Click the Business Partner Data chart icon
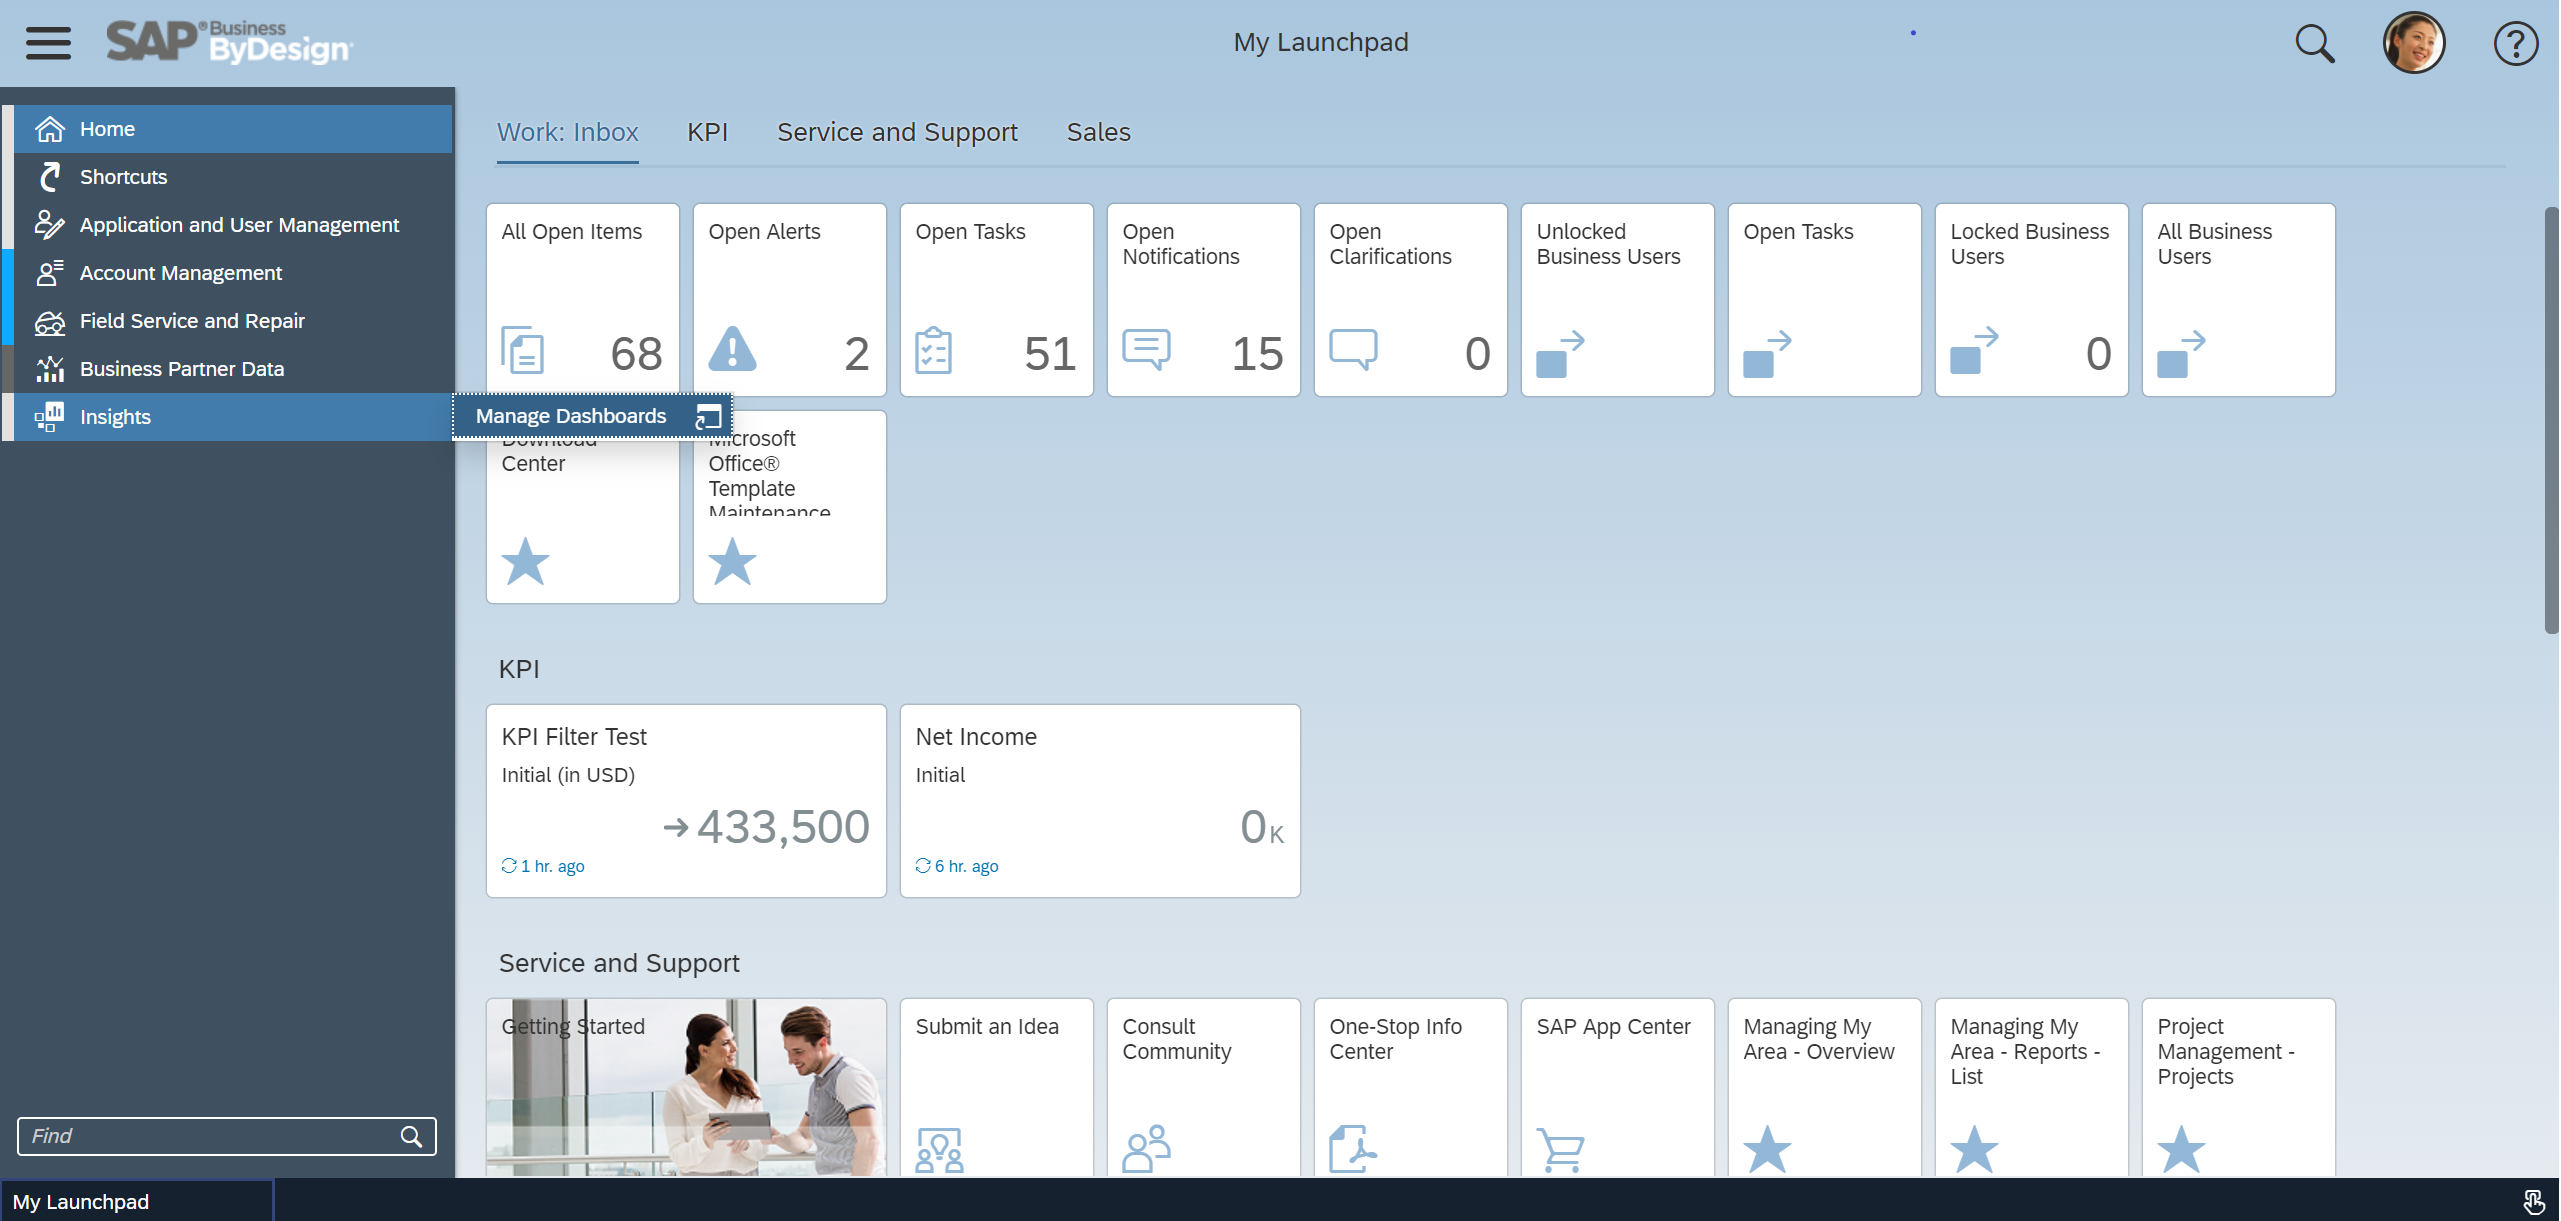Viewport: 2561px width, 1221px height. [x=50, y=369]
